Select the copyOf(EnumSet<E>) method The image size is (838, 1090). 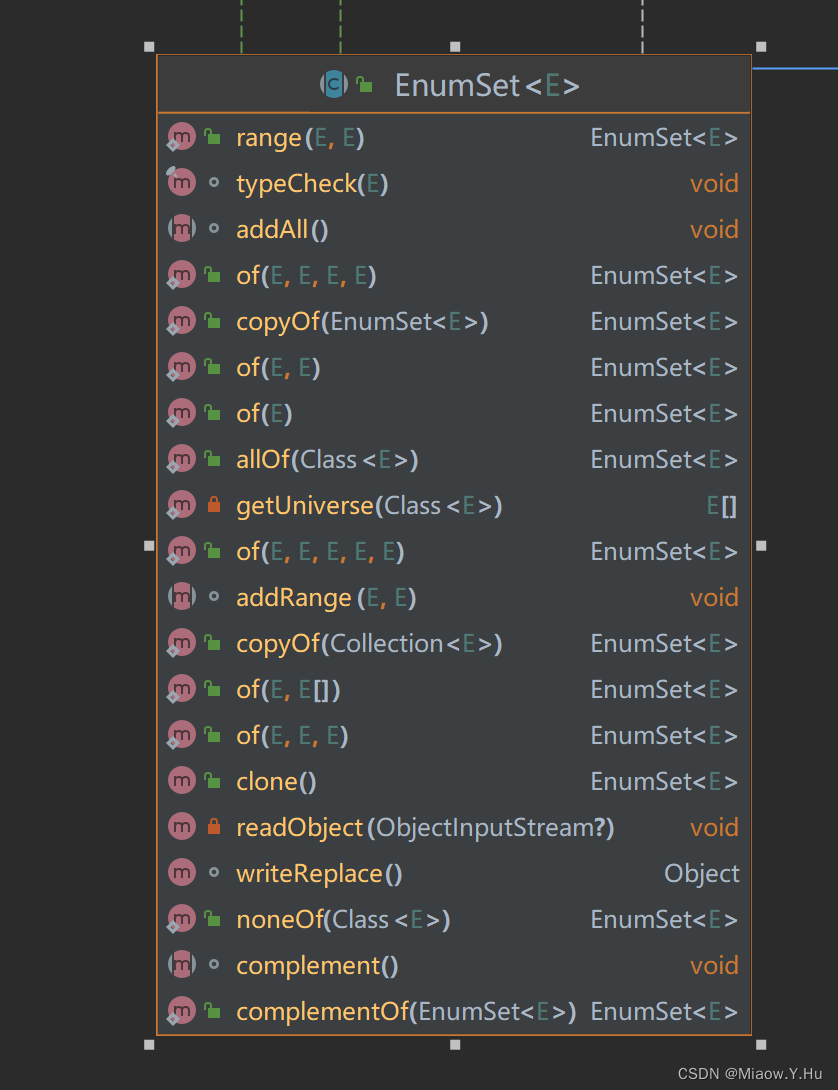pos(362,323)
